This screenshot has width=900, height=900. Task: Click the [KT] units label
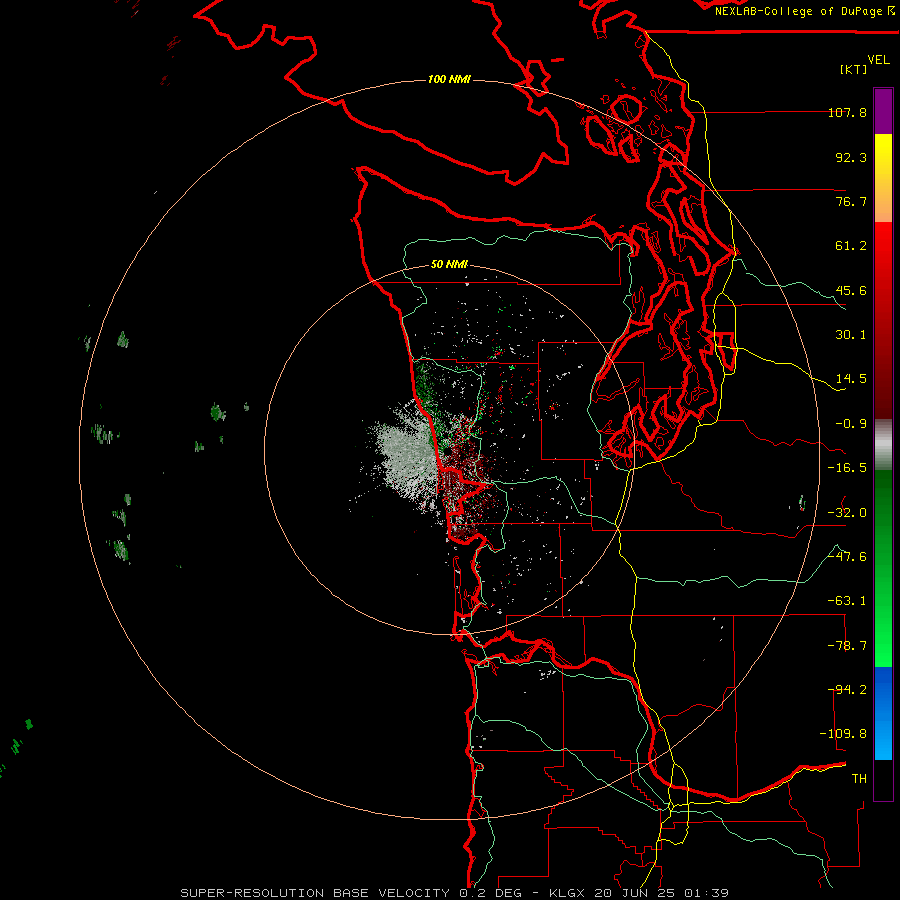pyautogui.click(x=854, y=69)
